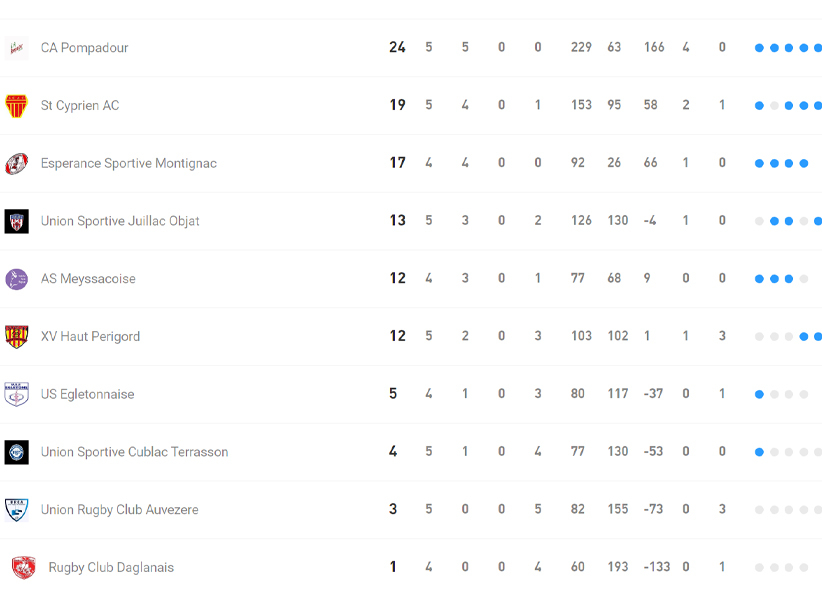Select the AS Meyssacoise team name

click(88, 279)
